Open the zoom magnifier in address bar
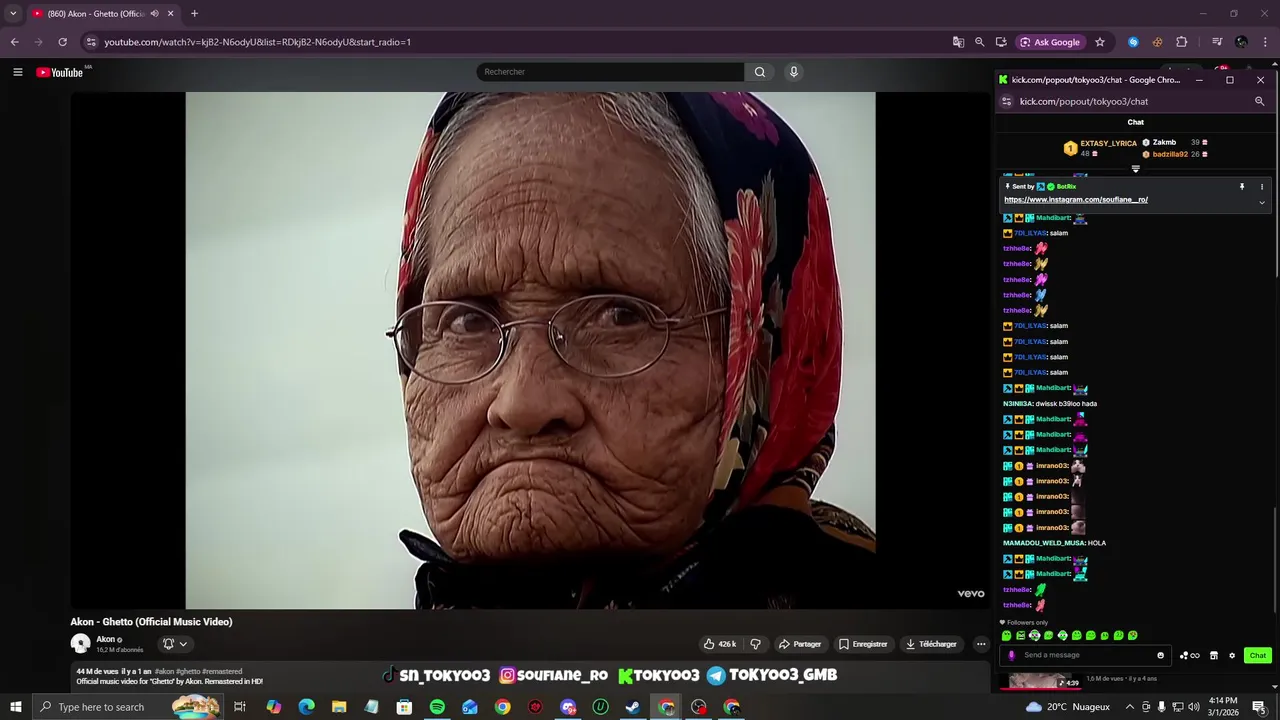 979,42
